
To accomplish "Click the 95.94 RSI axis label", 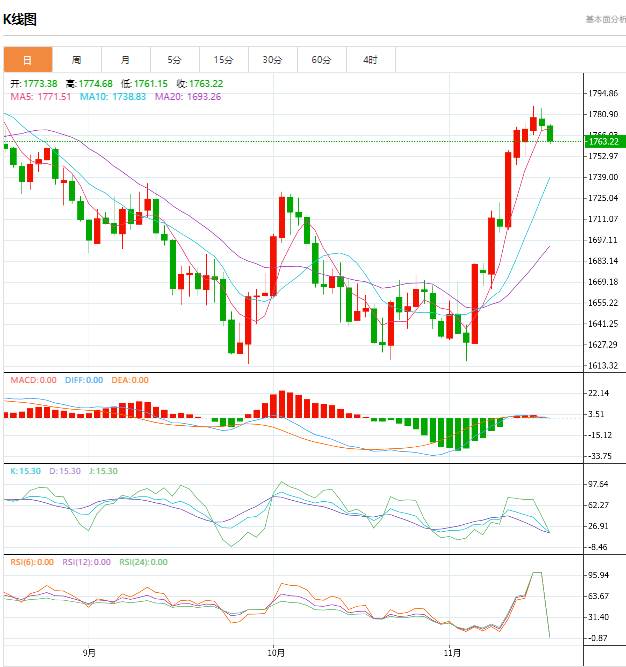I will (x=598, y=575).
